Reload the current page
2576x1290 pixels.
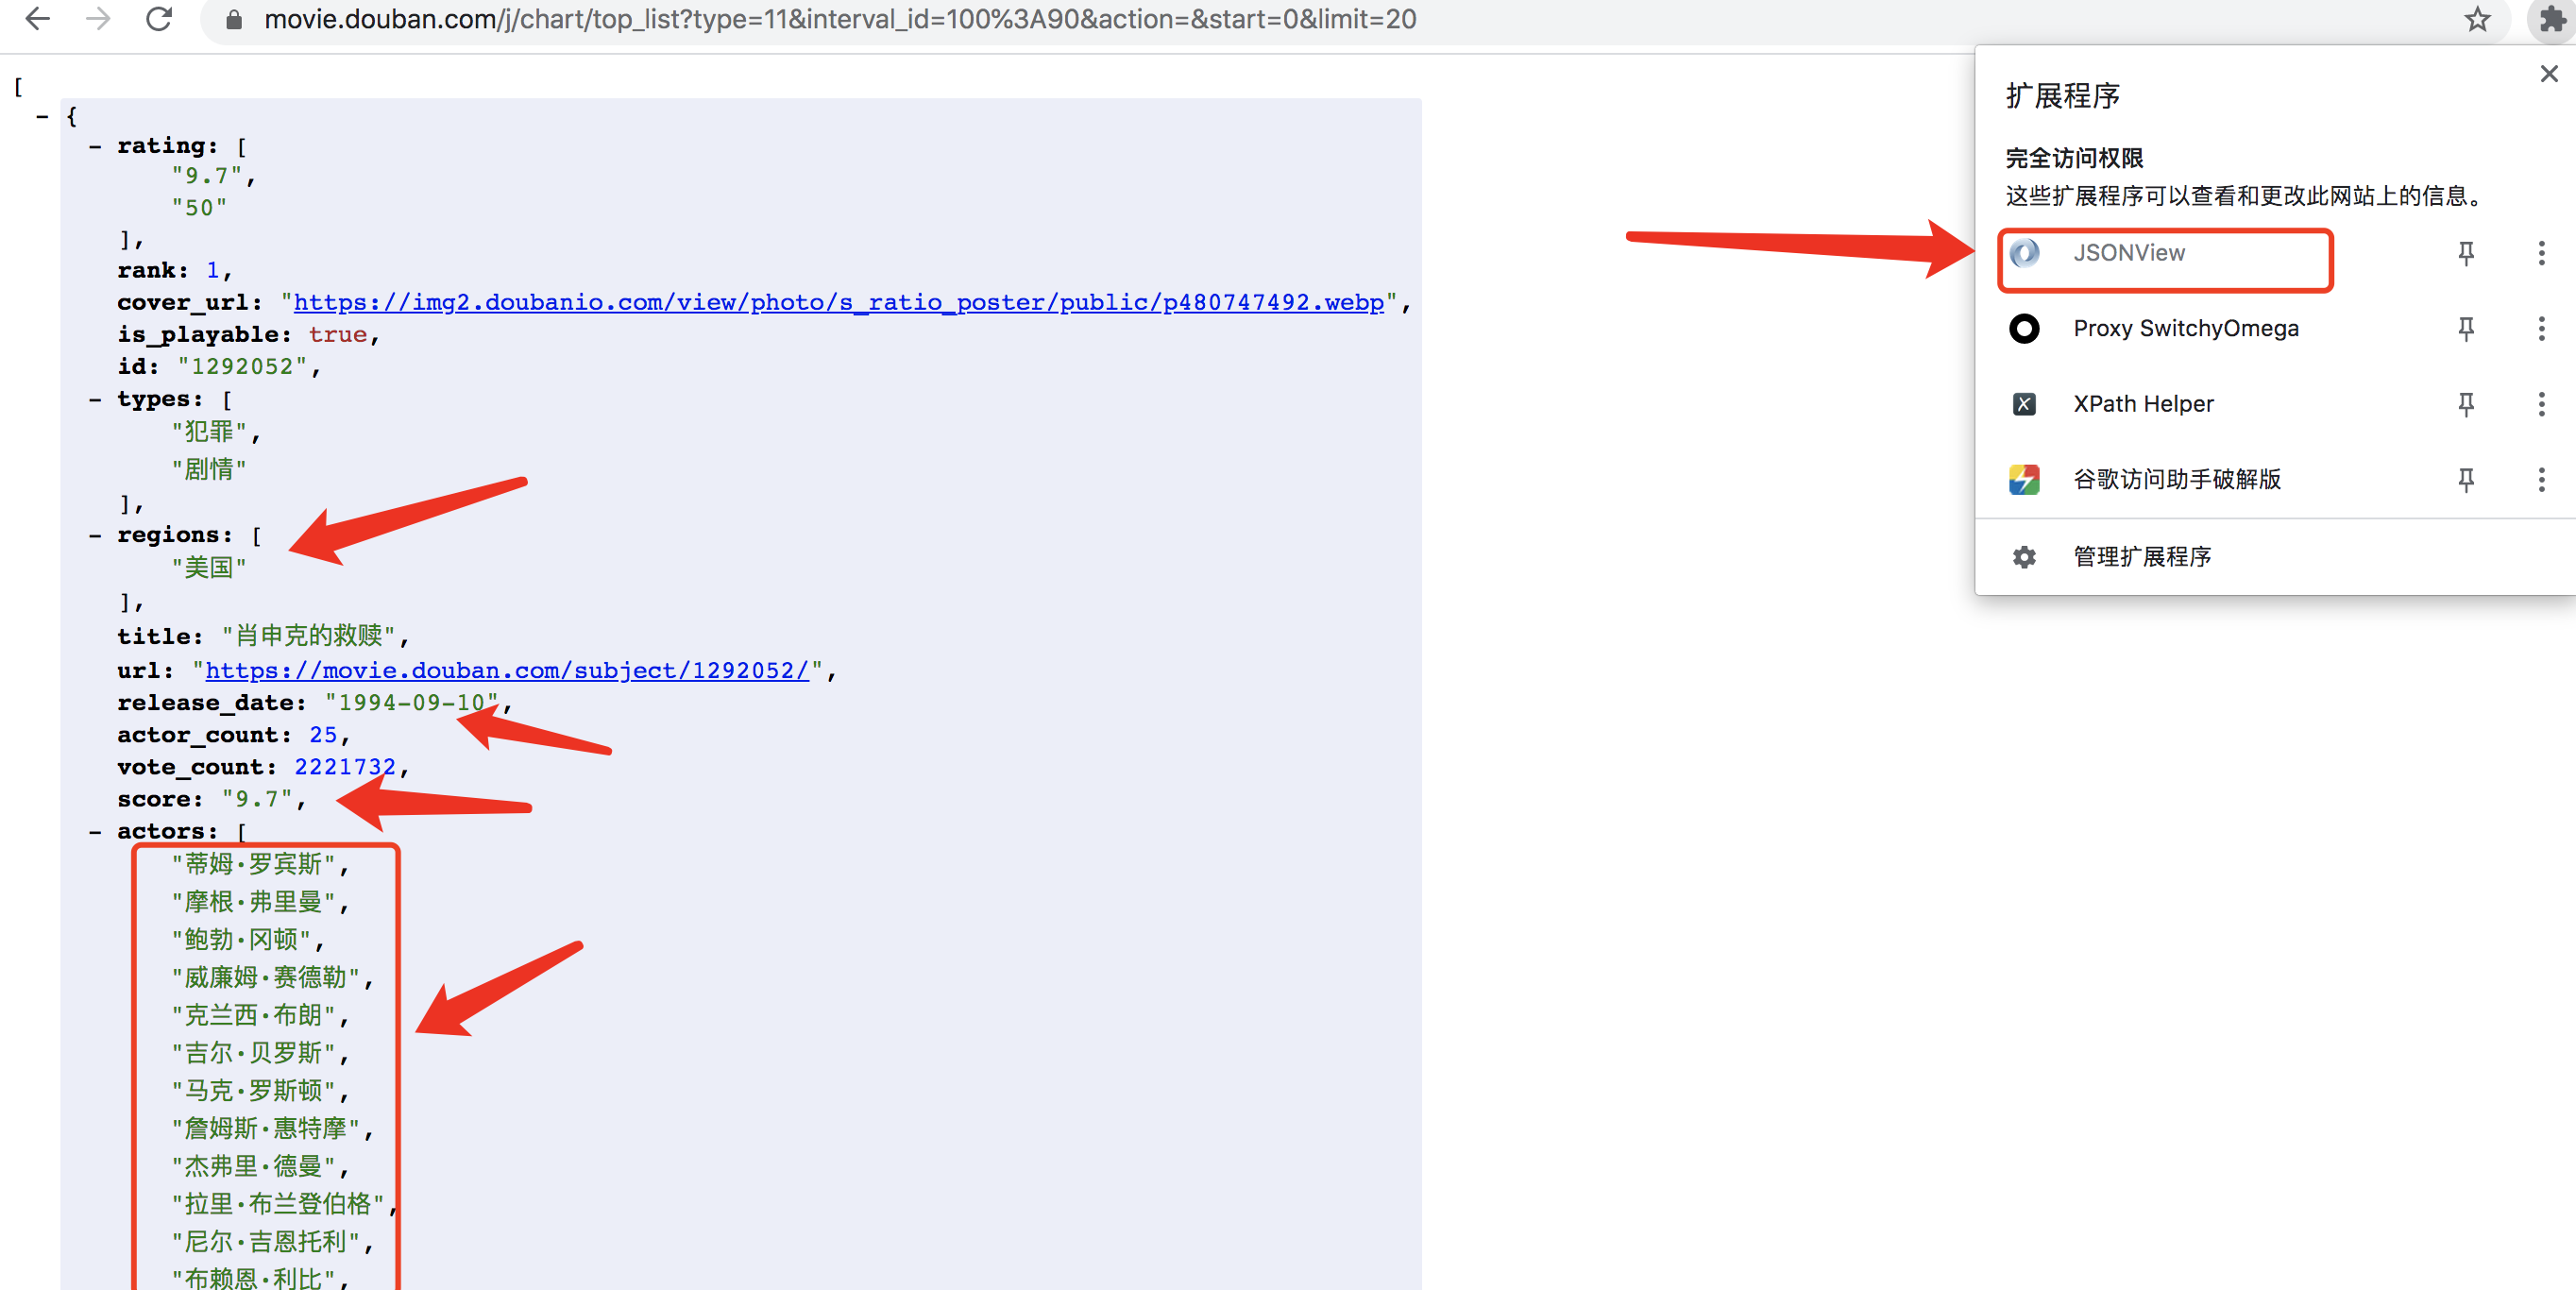[159, 19]
